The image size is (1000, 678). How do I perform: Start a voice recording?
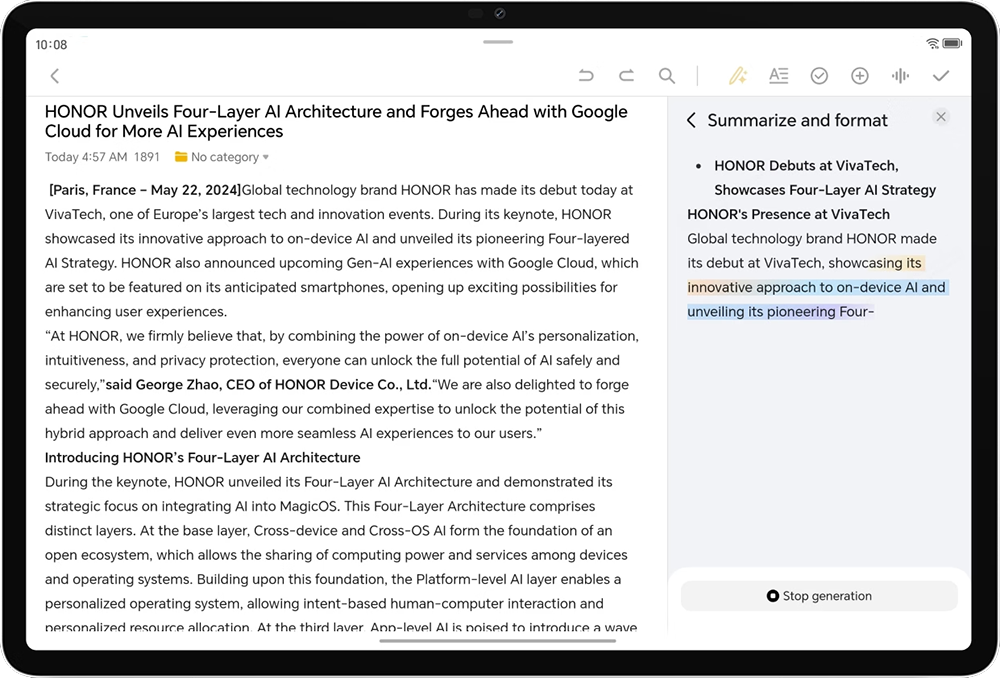[900, 76]
